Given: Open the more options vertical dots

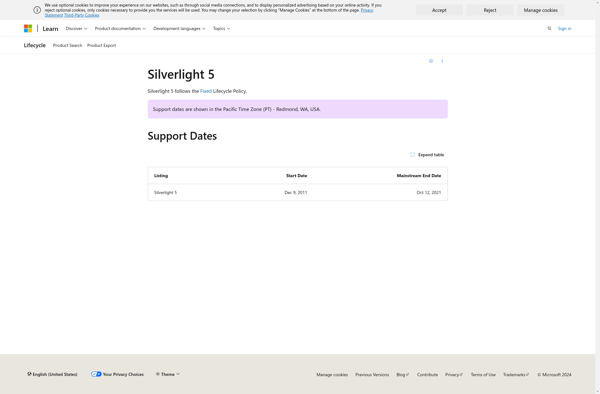Looking at the screenshot, I should 442,61.
